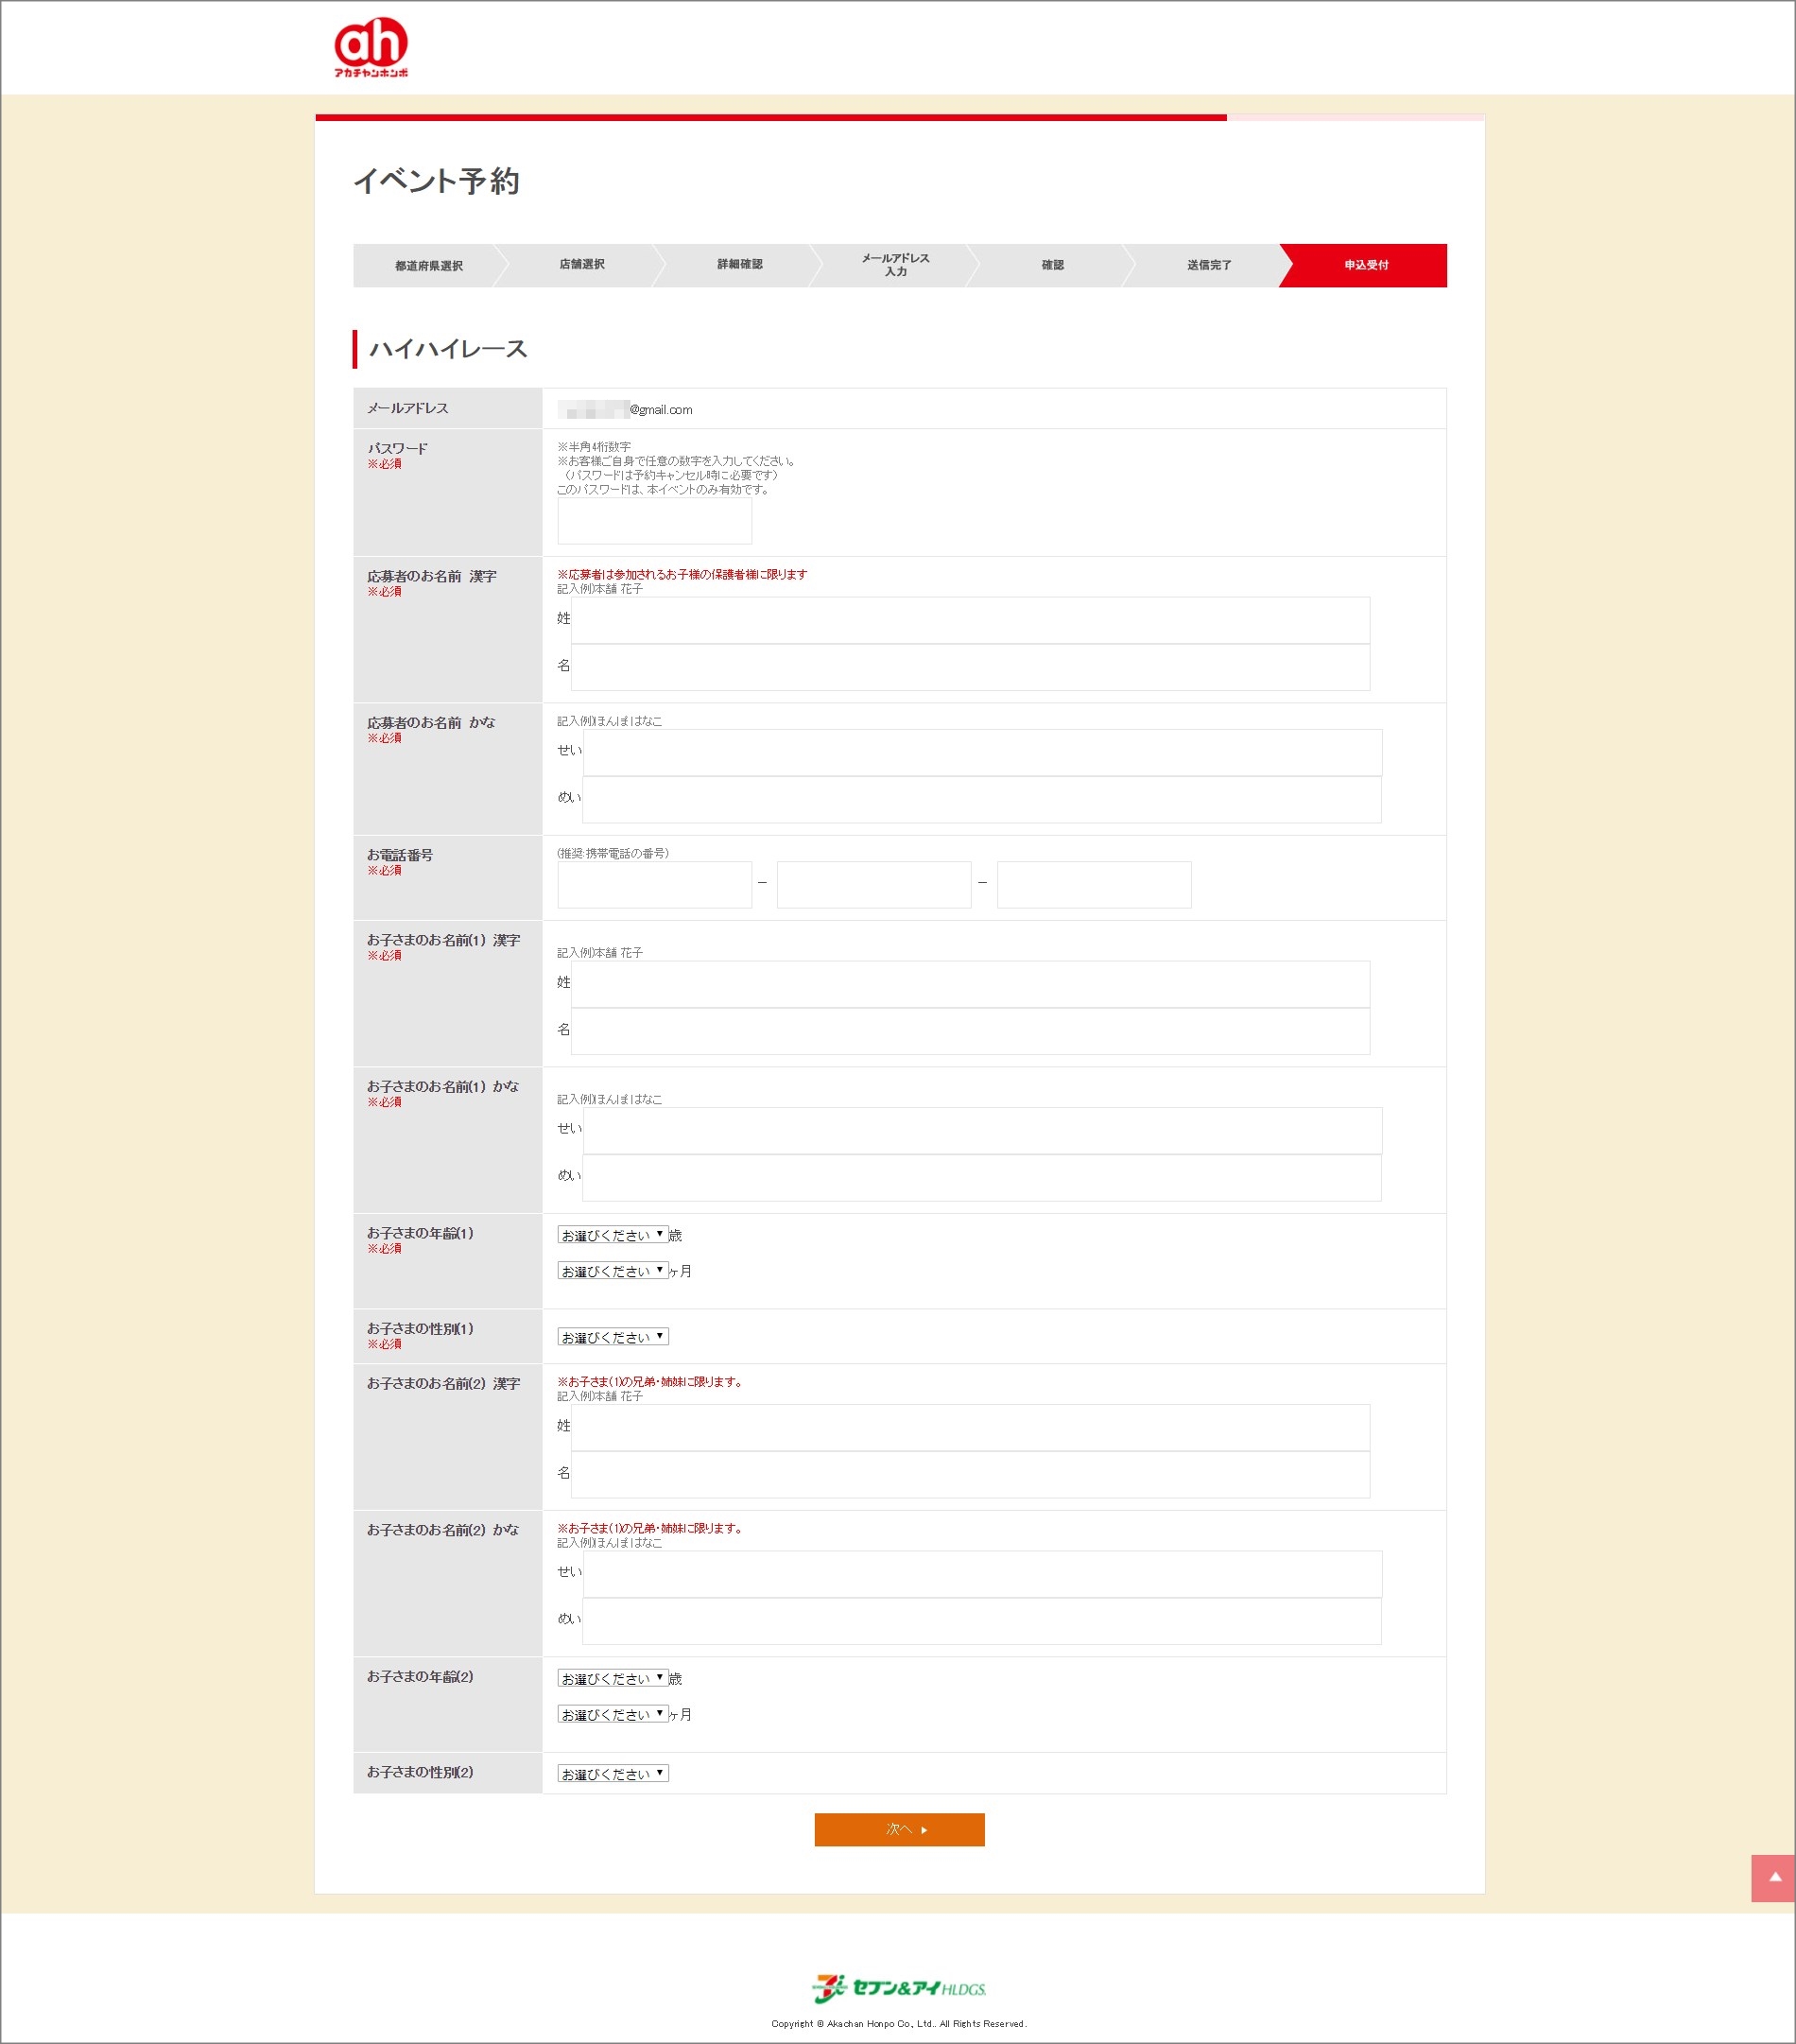Screen dimensions: 1796x2044
Task: Expand the child 1 gender dropdown
Action: coord(612,1337)
